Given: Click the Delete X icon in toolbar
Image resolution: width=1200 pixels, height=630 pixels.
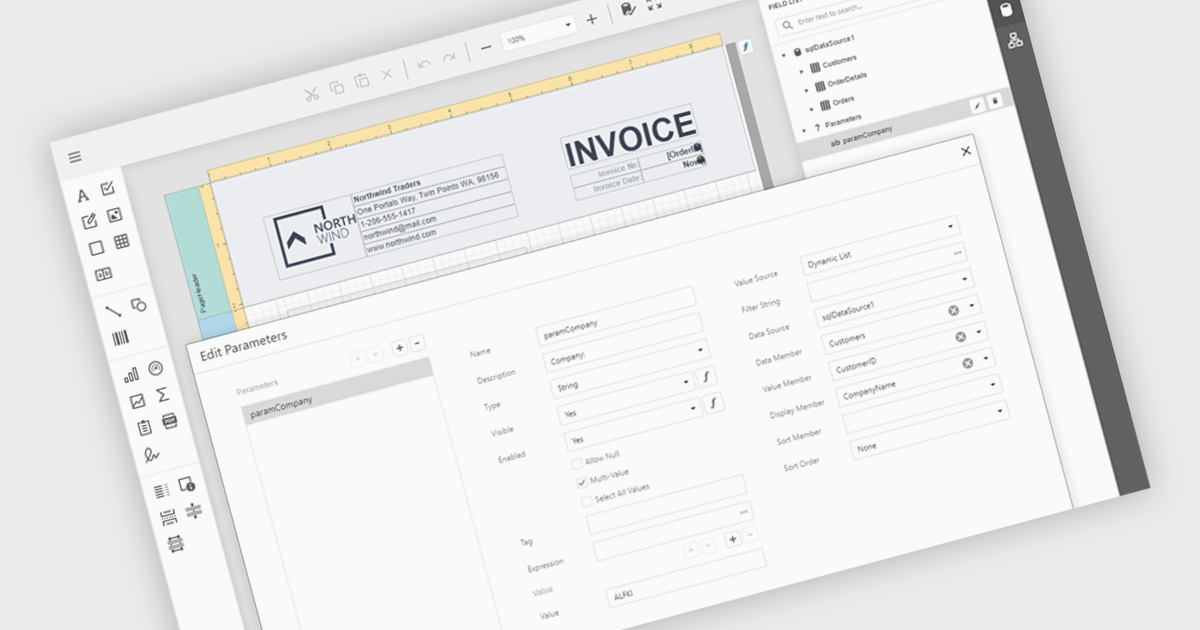Looking at the screenshot, I should [387, 74].
